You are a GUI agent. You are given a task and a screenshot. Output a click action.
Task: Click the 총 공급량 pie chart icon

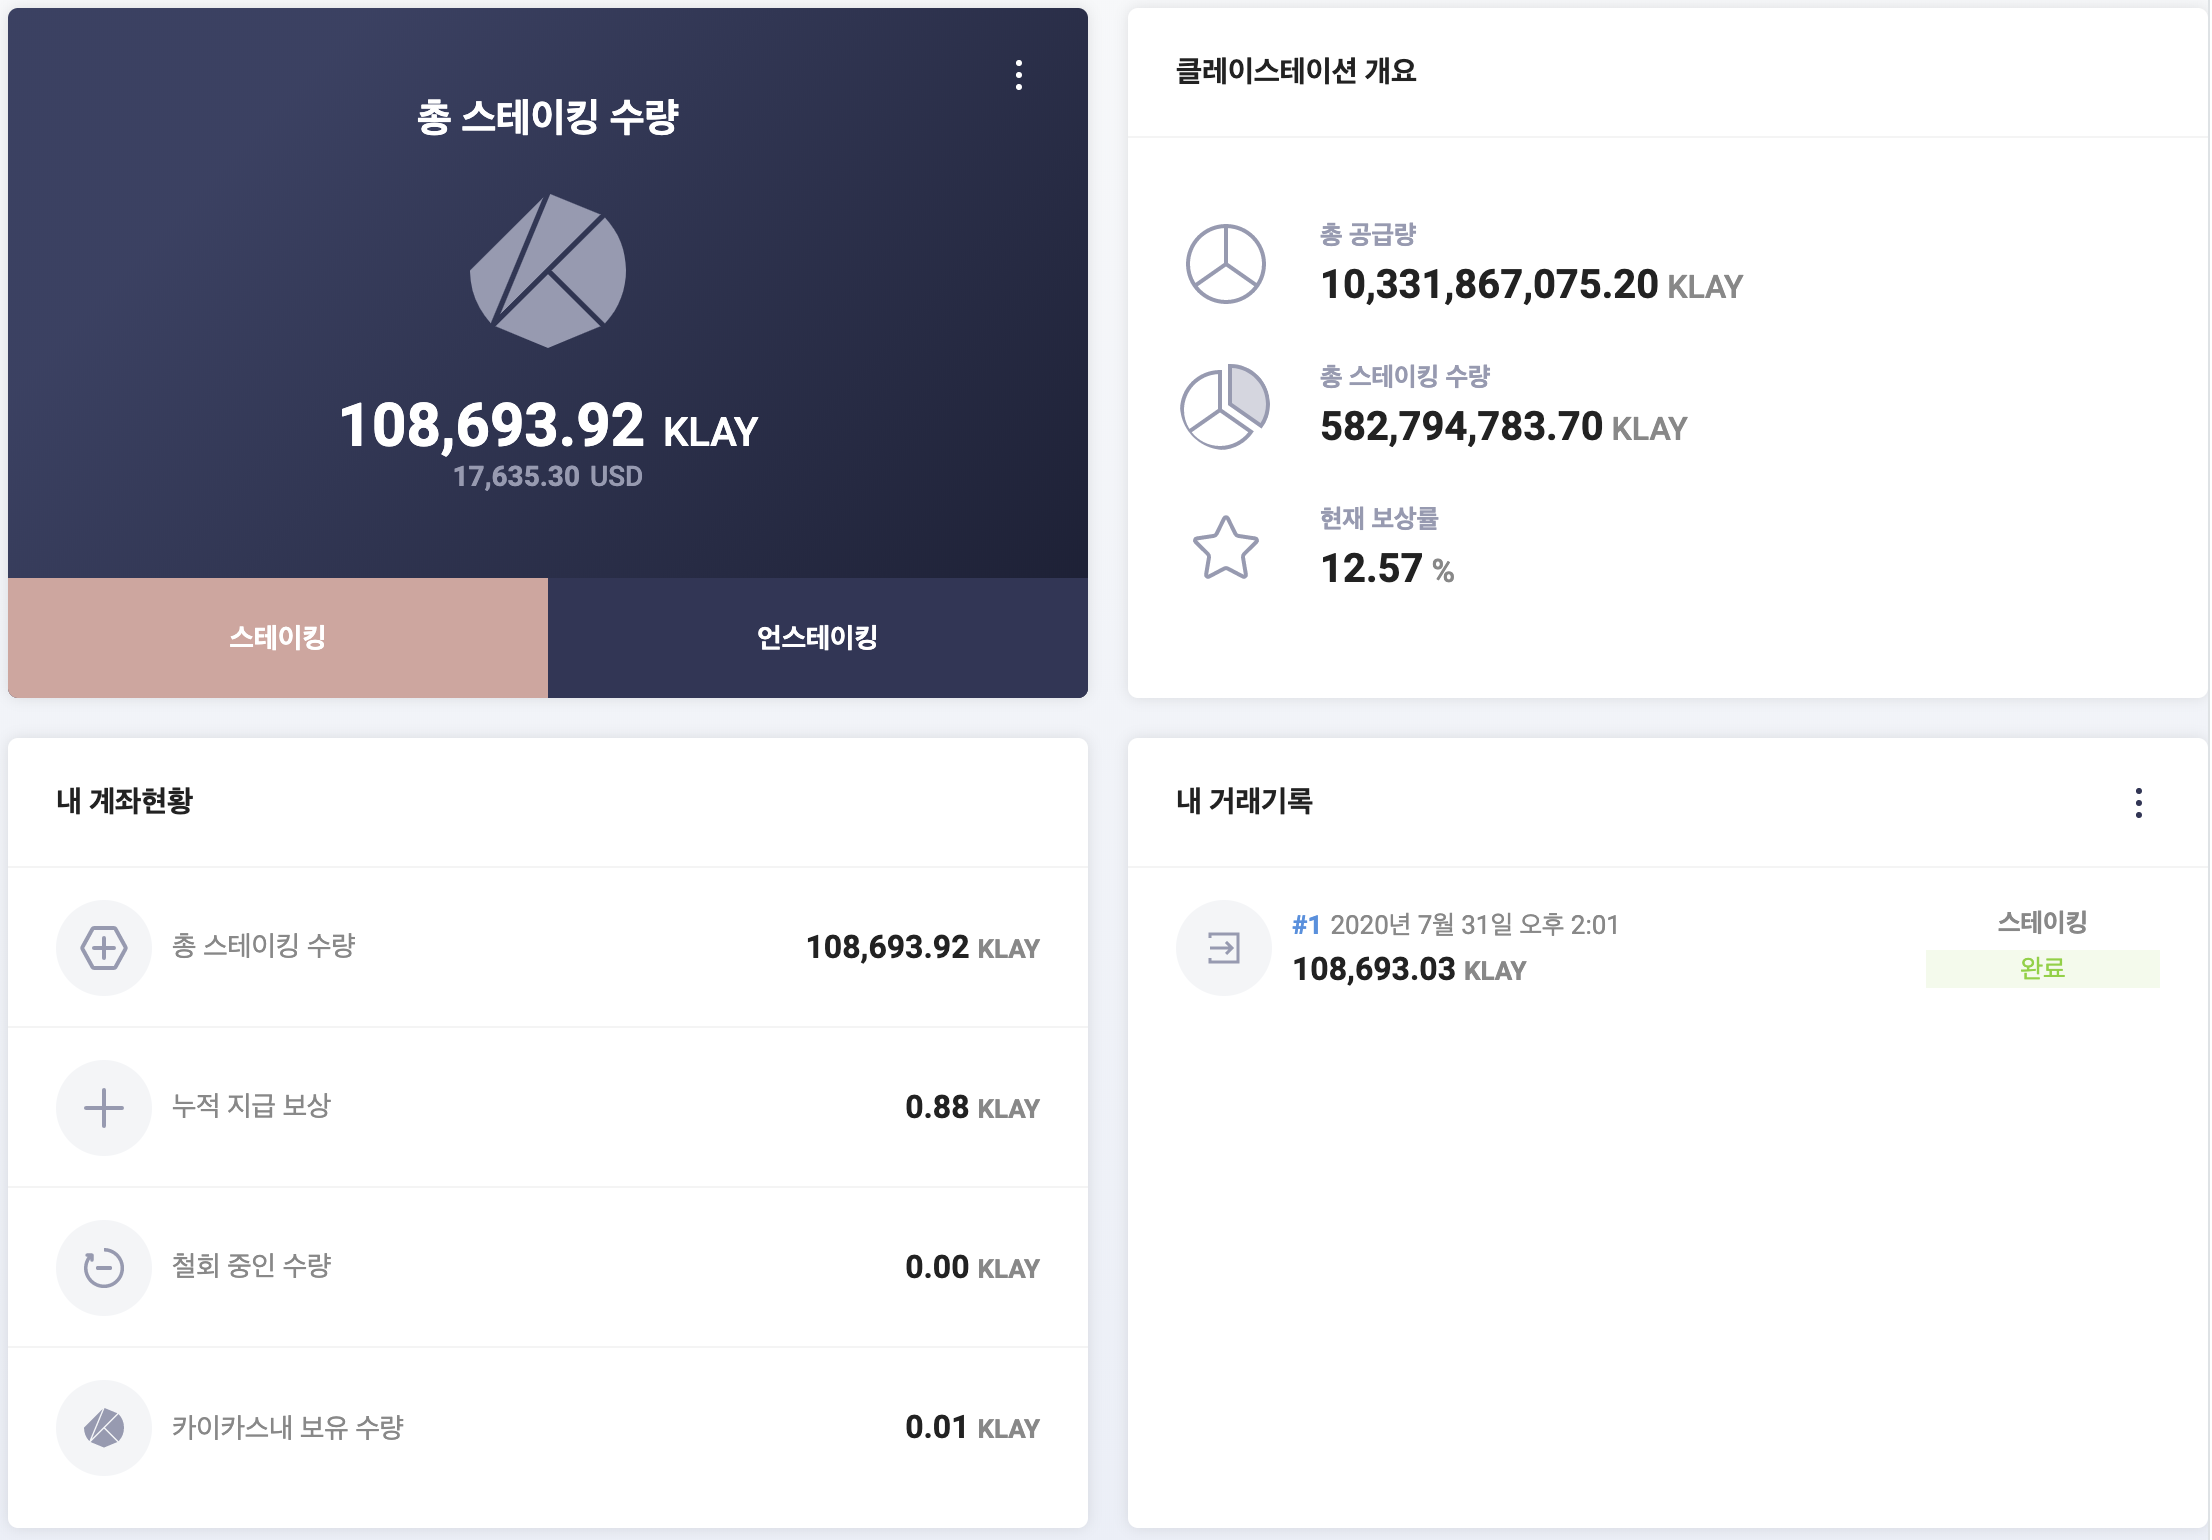[1225, 264]
